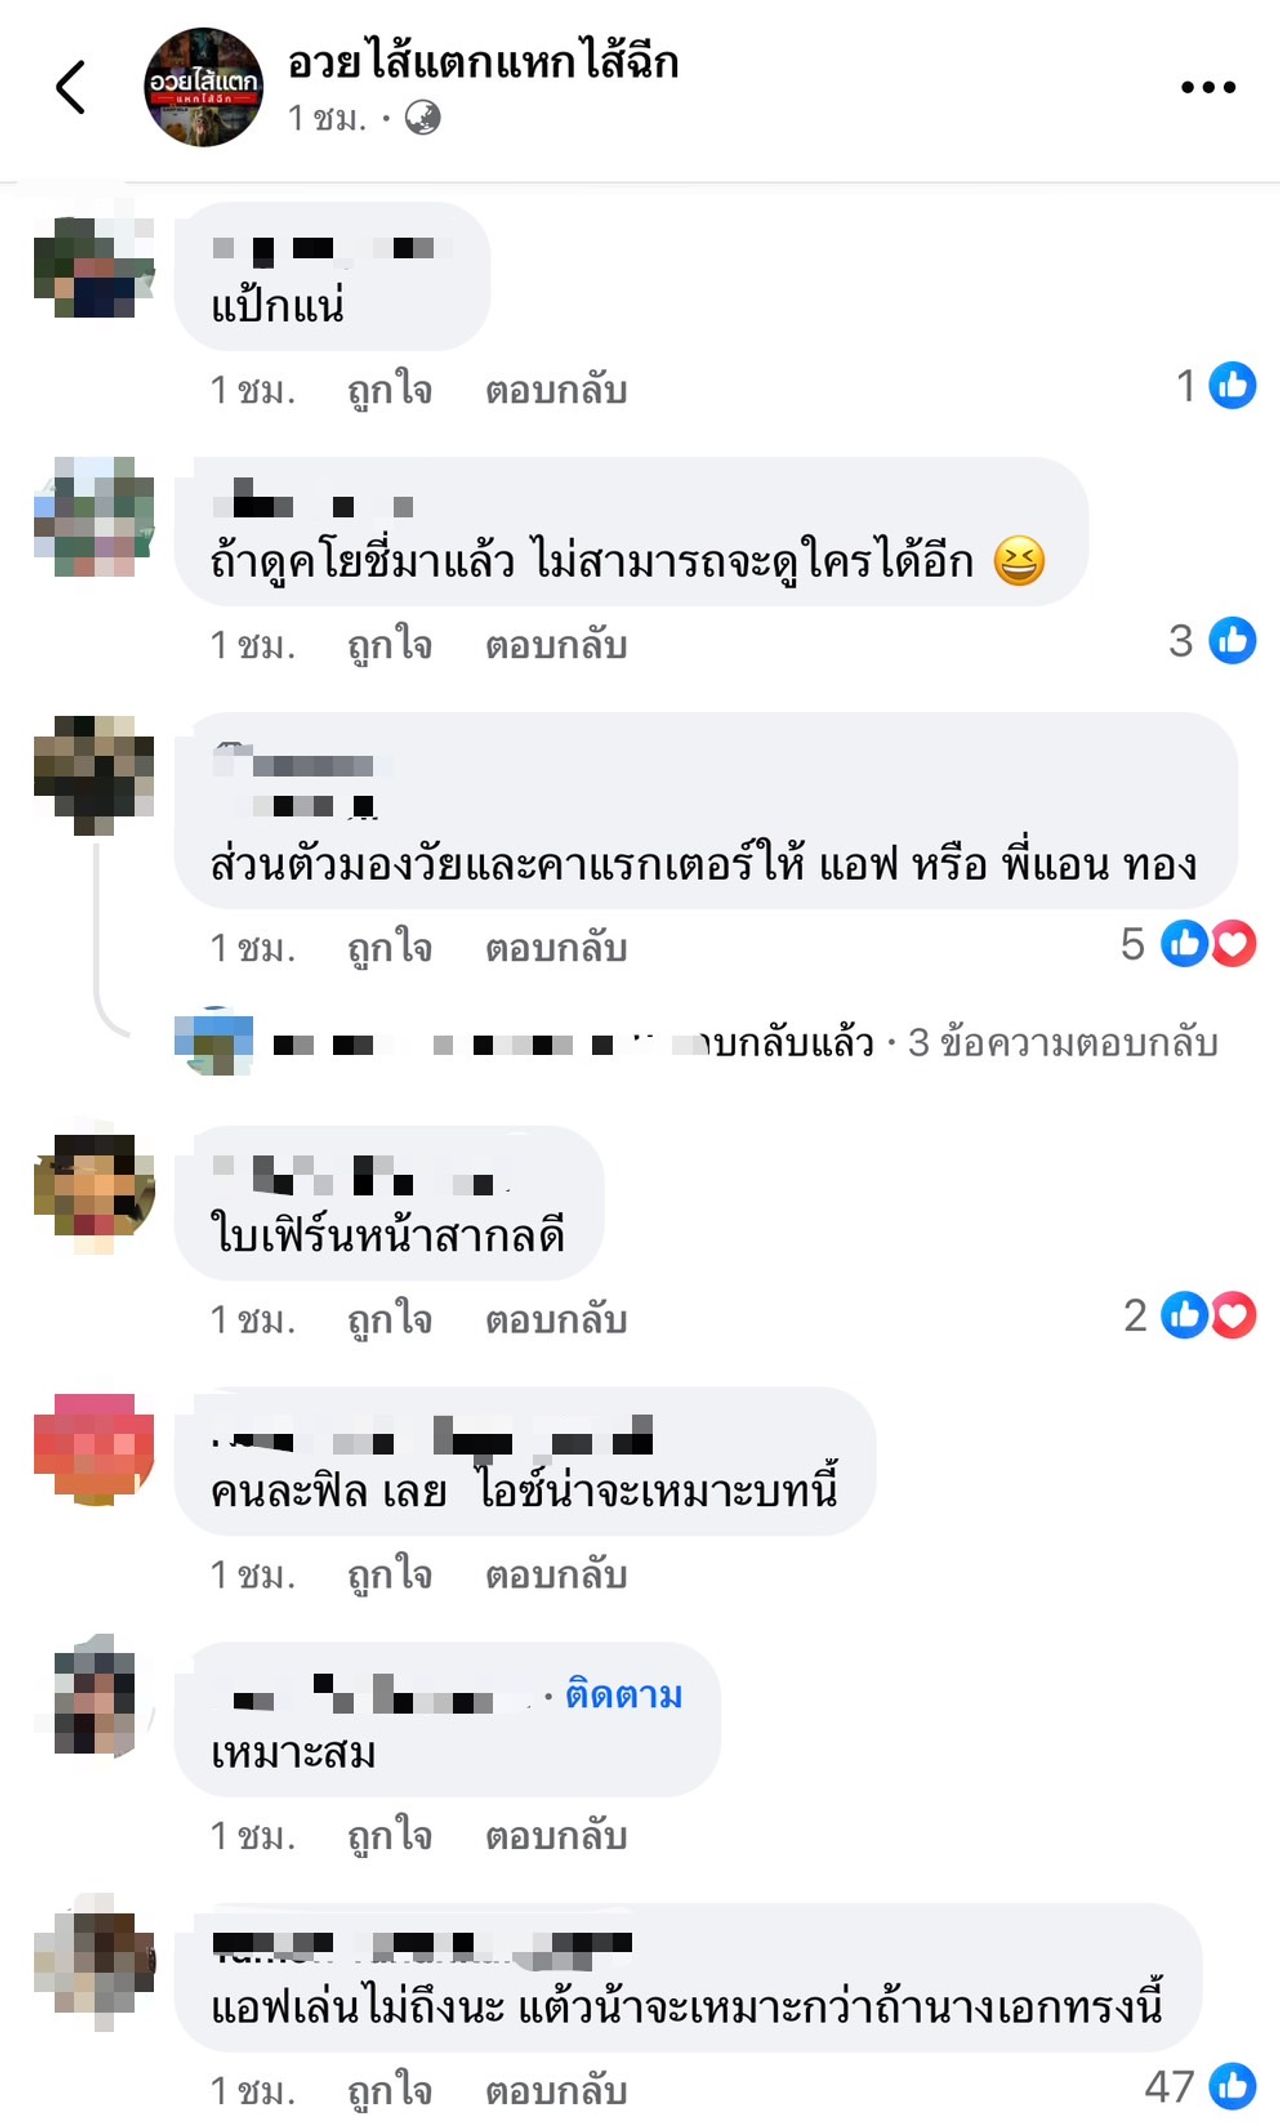Like the "เหมาะสม" comment via ถูกใจ

[390, 1835]
